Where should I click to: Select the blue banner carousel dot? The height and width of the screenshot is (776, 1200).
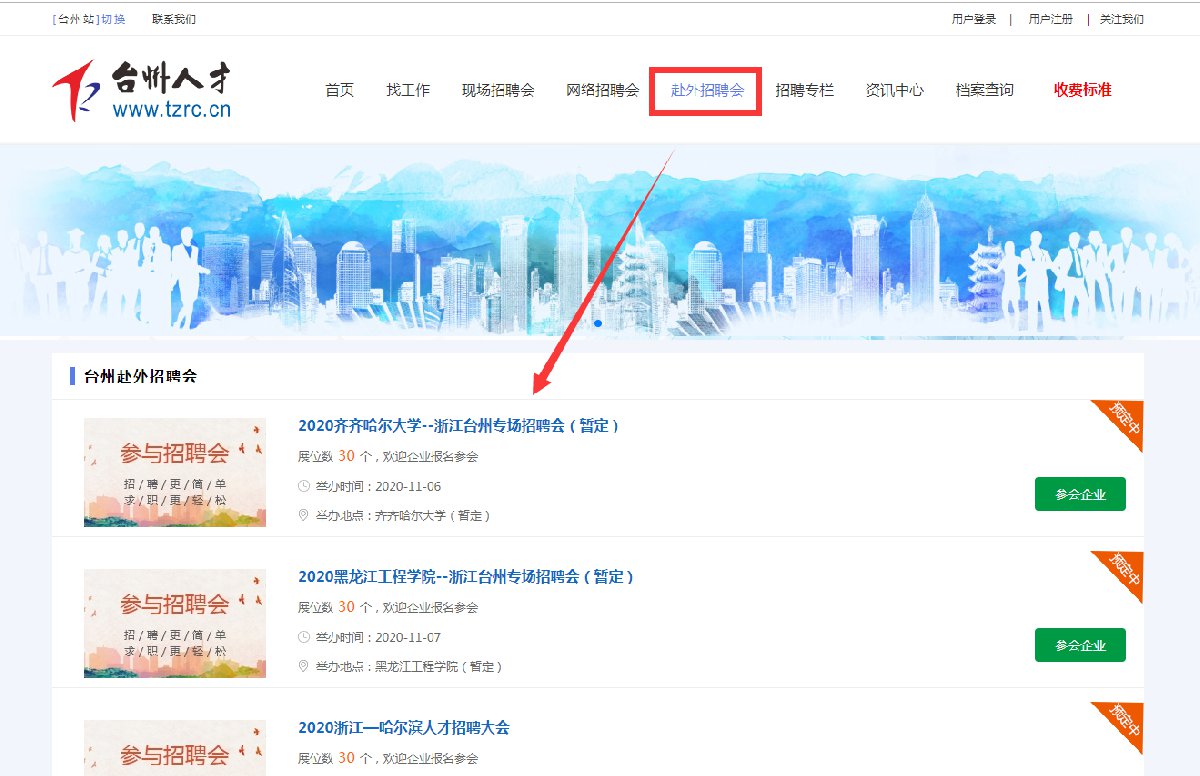[598, 323]
